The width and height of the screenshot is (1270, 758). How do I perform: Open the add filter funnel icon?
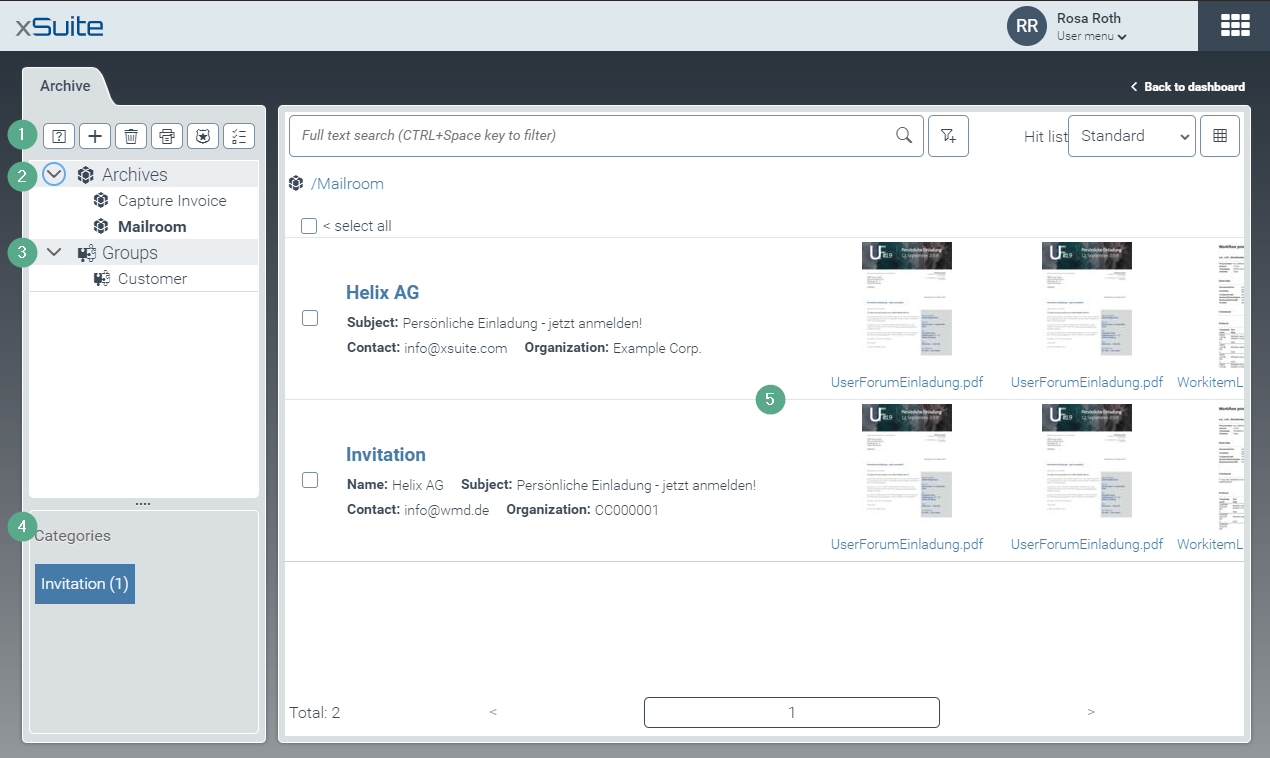coord(948,136)
